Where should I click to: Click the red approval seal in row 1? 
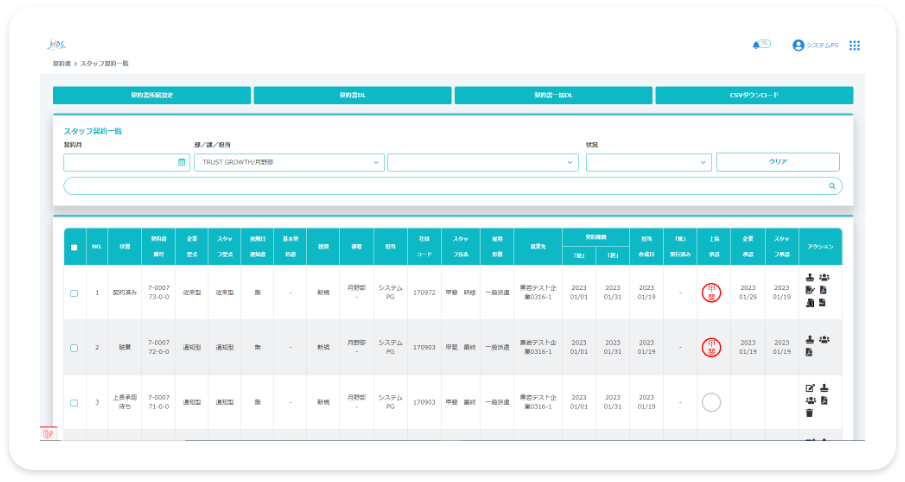coord(711,293)
